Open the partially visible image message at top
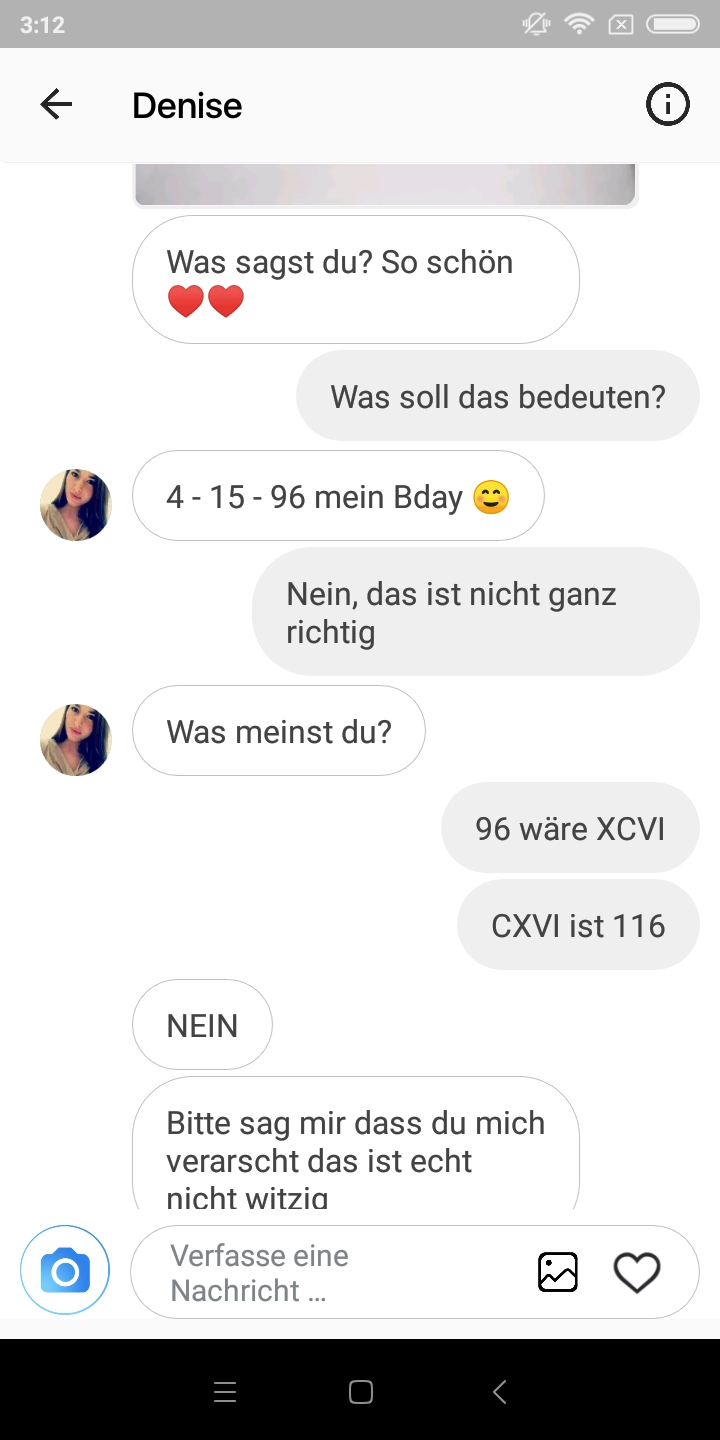The height and width of the screenshot is (1440, 720). [x=385, y=185]
